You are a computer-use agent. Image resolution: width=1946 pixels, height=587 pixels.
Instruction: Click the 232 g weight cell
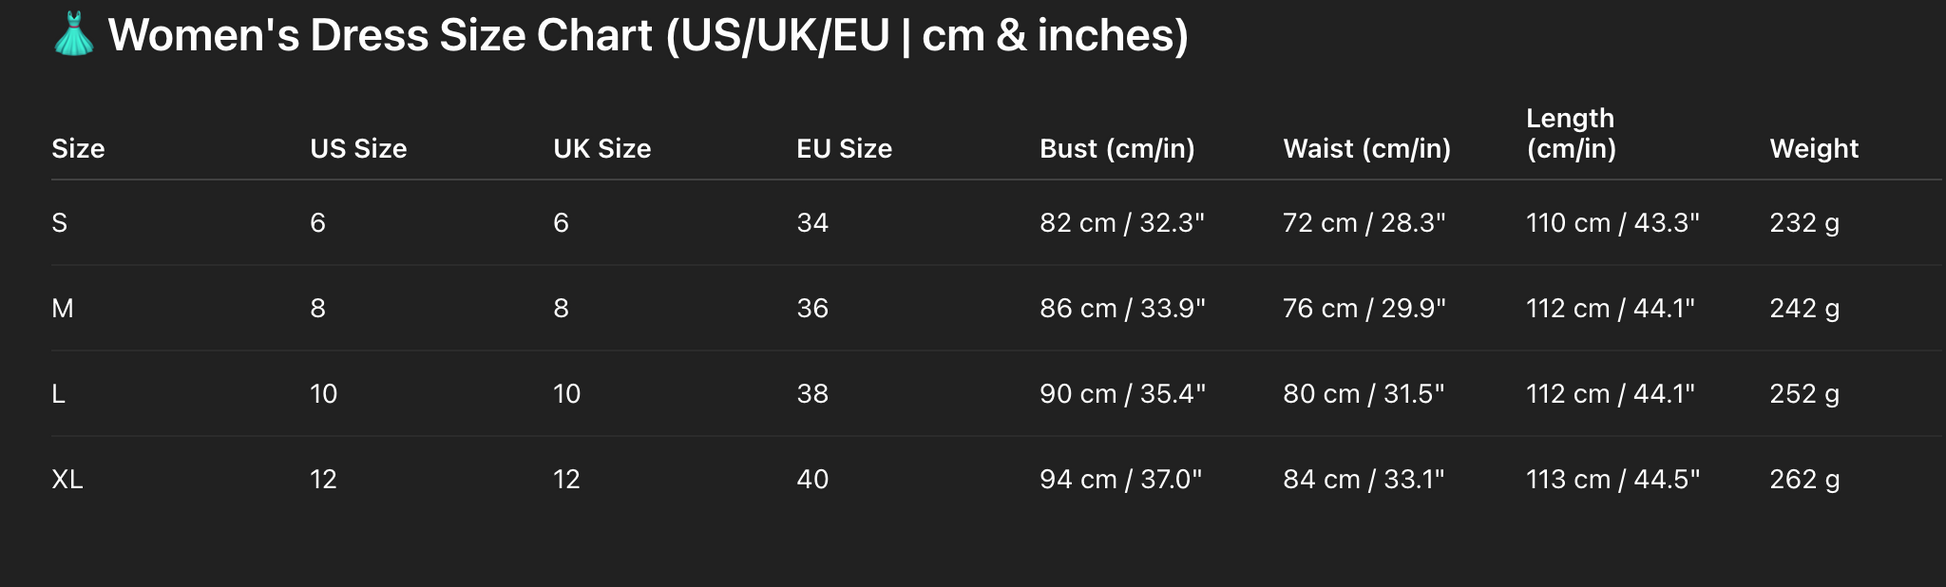tap(1805, 223)
